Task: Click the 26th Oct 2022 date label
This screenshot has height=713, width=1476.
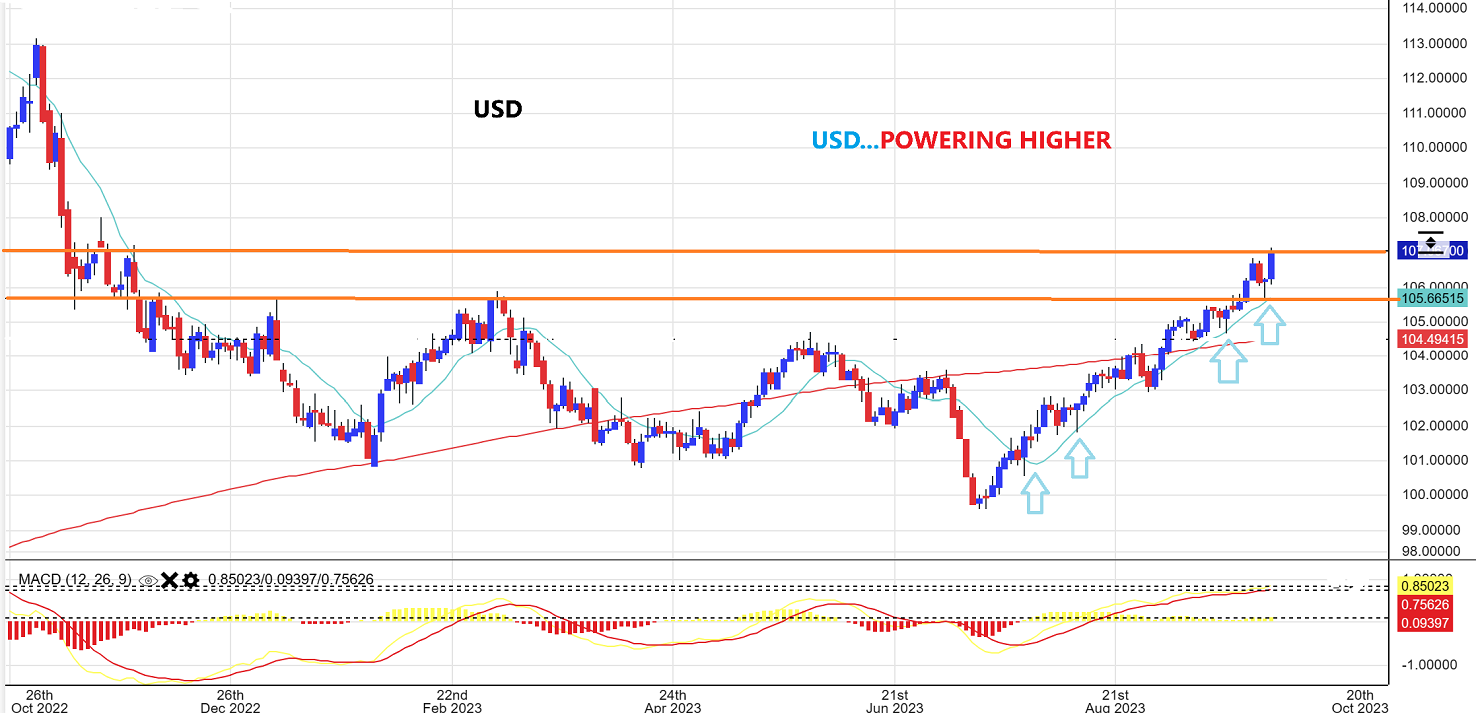Action: 38,701
